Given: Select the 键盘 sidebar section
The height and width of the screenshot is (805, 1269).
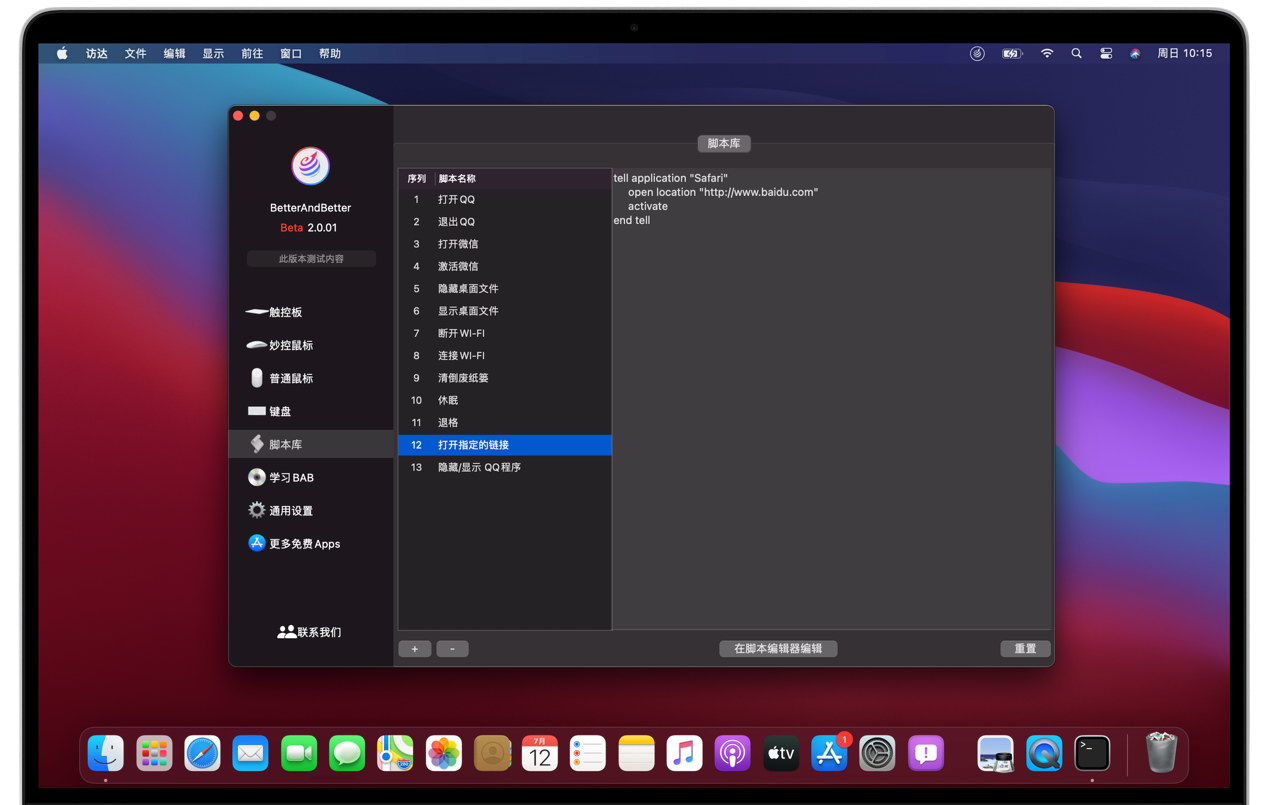Looking at the screenshot, I should pyautogui.click(x=281, y=410).
